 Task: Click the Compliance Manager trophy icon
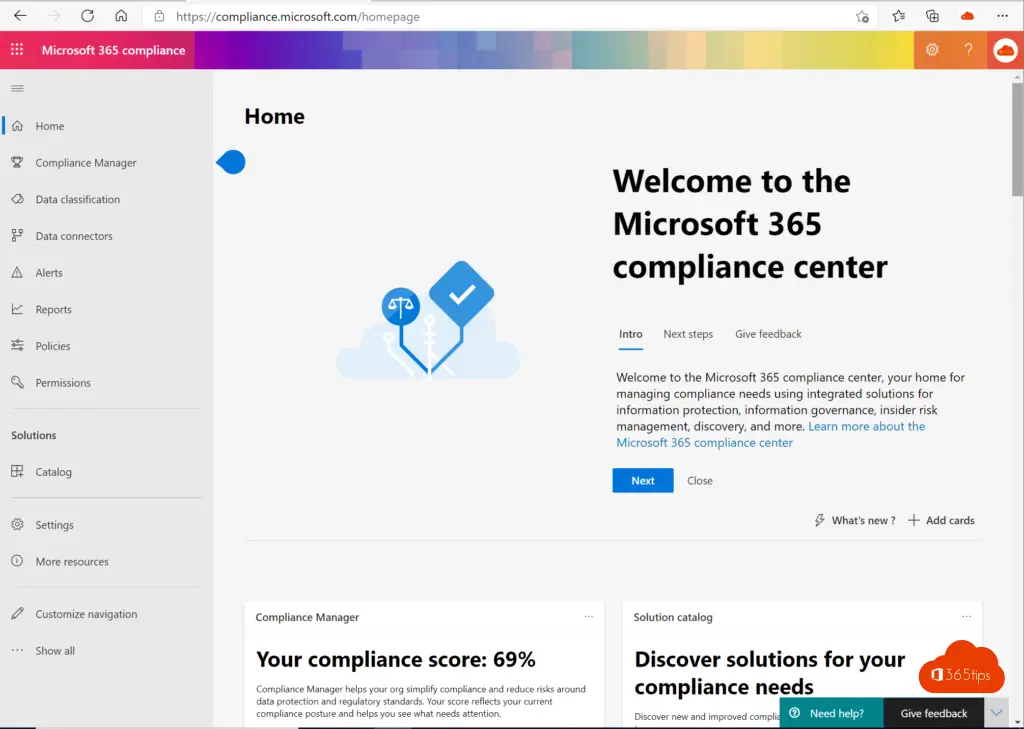point(18,162)
